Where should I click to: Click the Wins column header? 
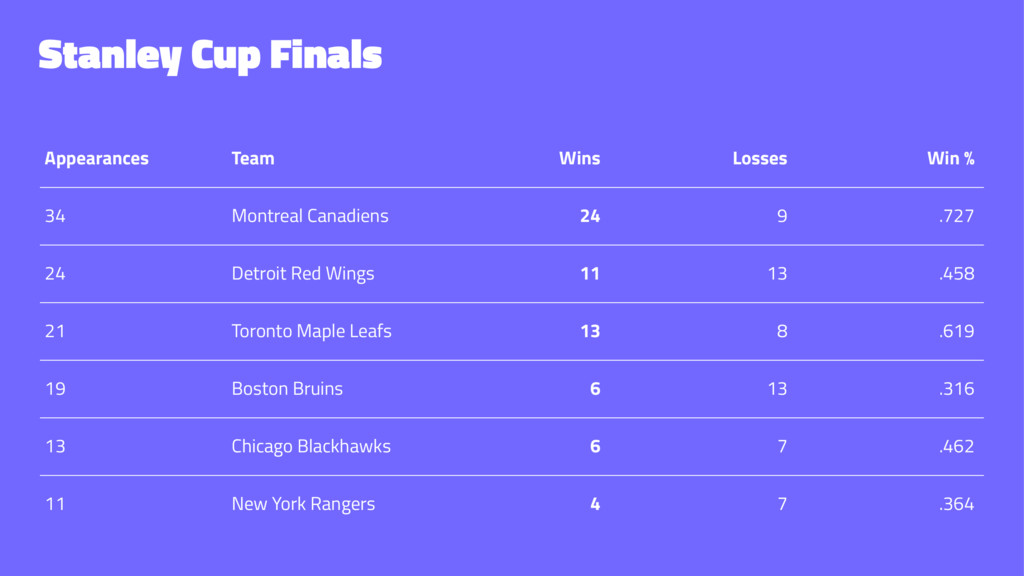point(579,158)
